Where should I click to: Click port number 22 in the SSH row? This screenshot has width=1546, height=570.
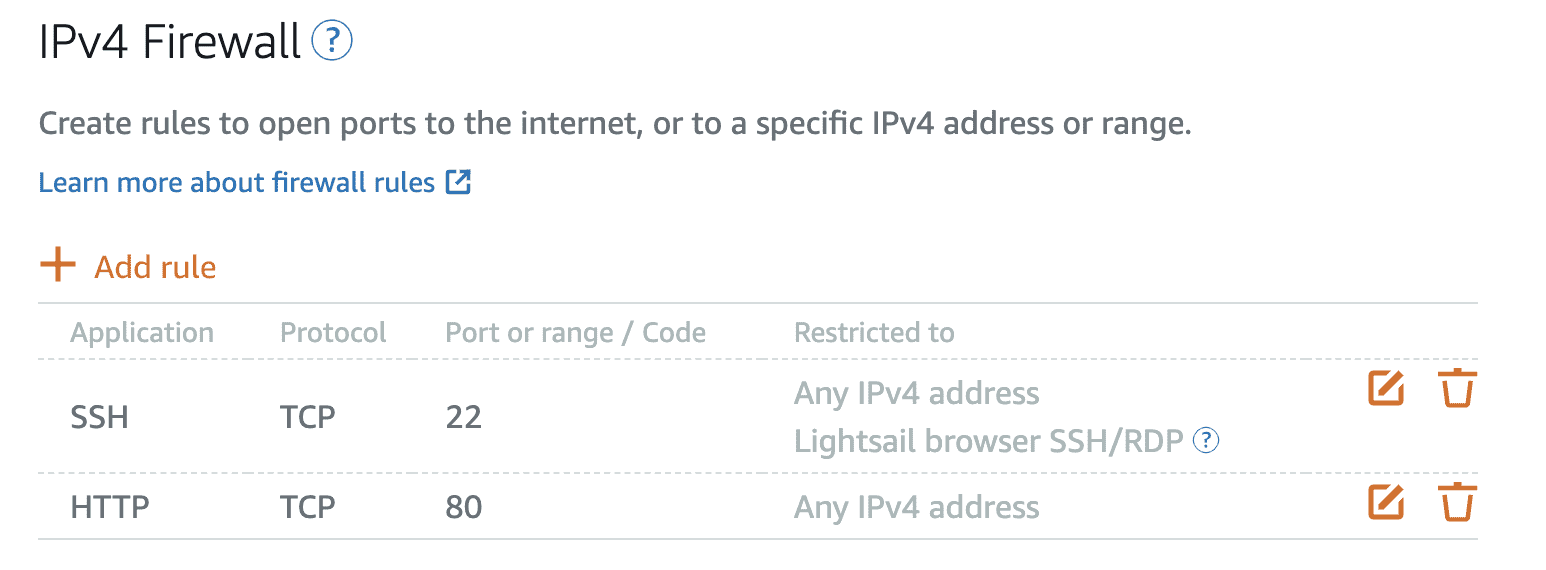click(464, 416)
